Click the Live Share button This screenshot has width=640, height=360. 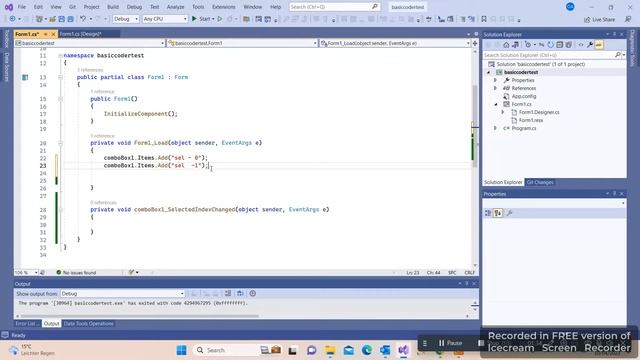click(x=599, y=19)
